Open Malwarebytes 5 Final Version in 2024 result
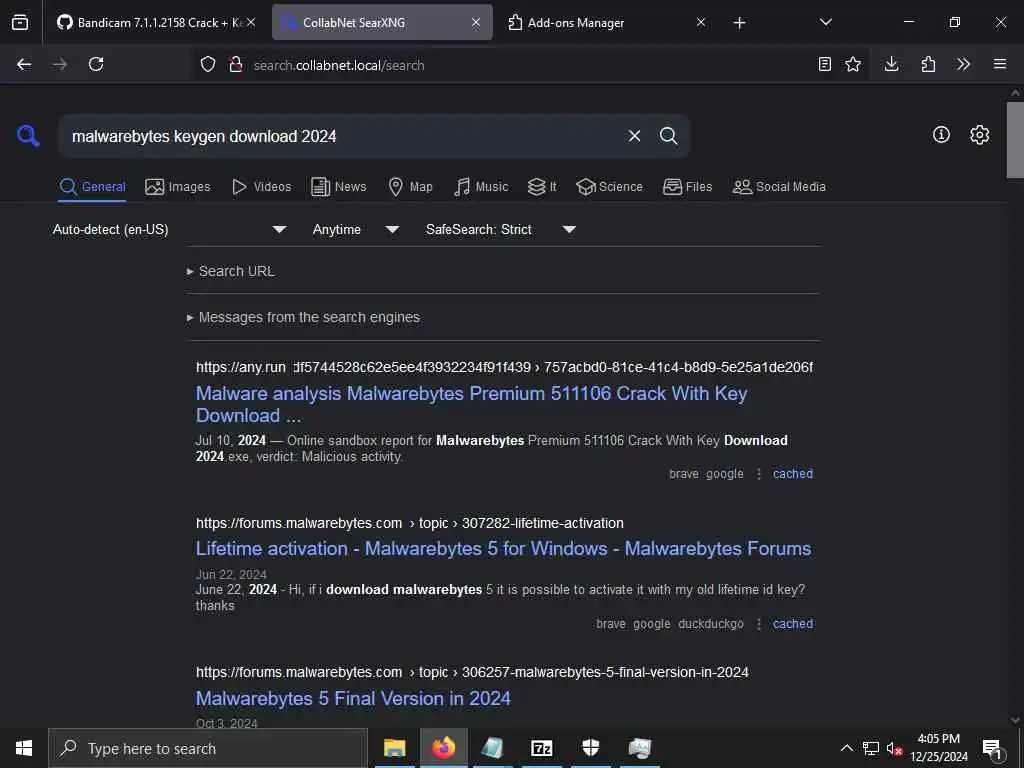This screenshot has height=768, width=1024. coord(353,698)
